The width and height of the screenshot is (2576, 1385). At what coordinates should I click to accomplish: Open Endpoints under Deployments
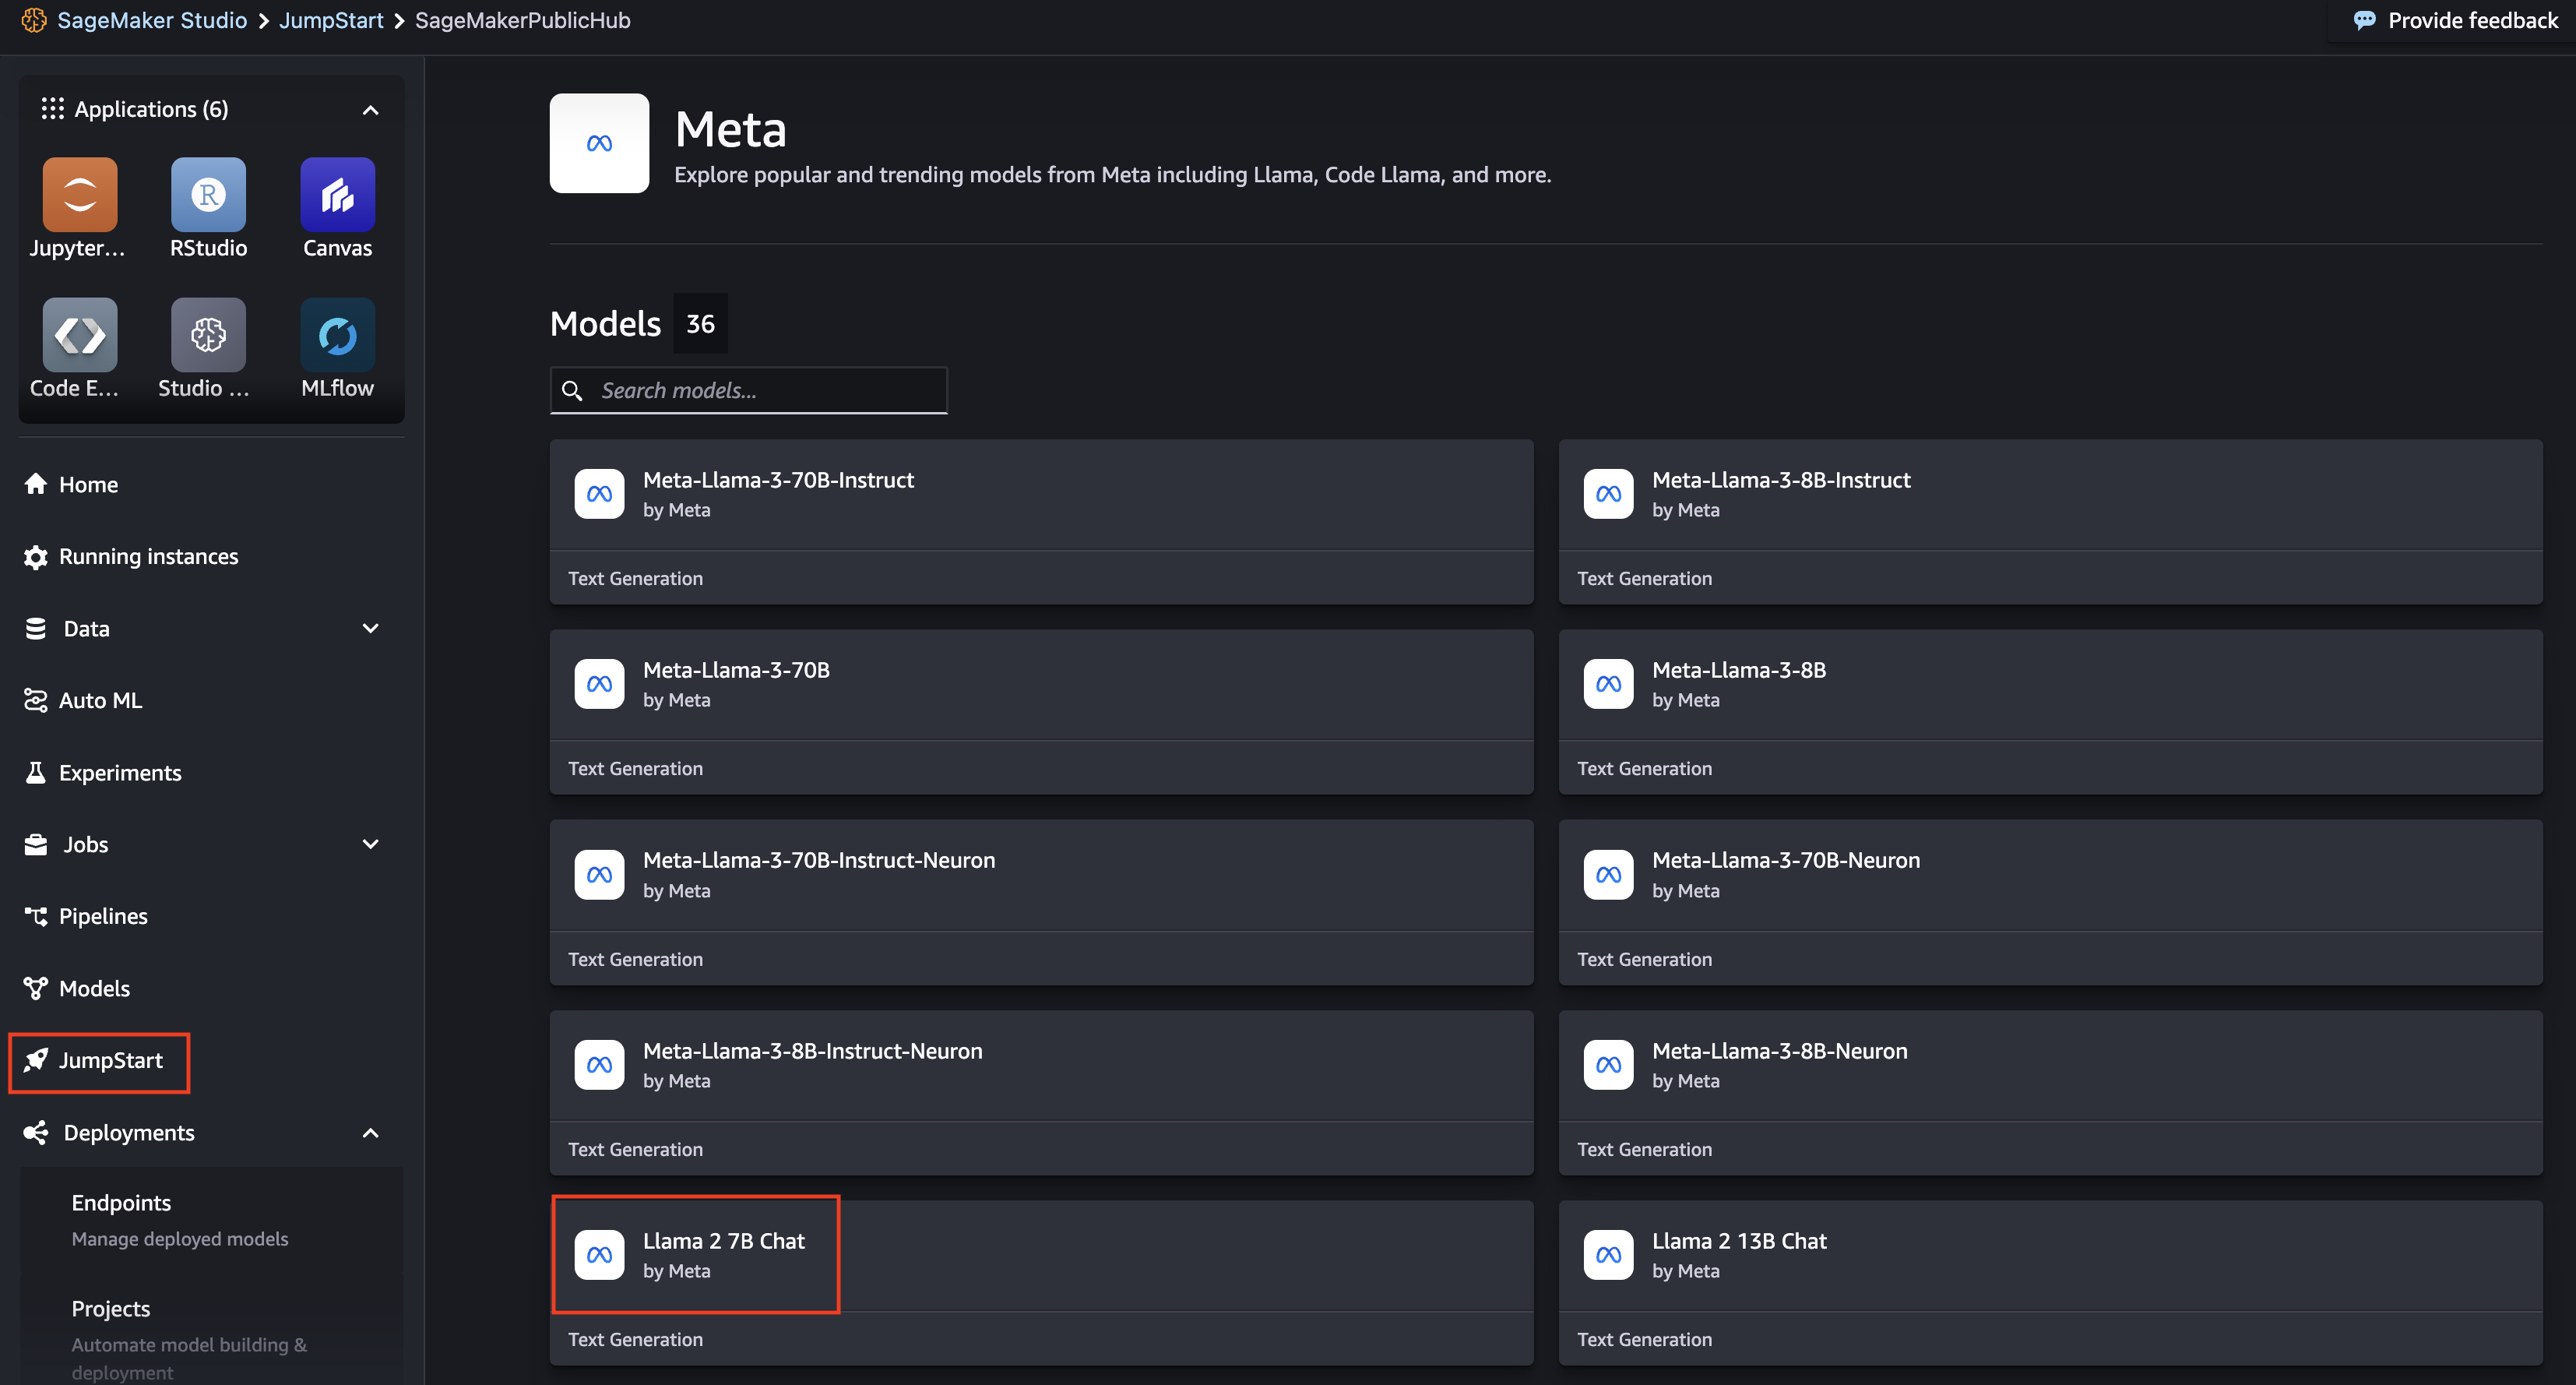coord(121,1203)
